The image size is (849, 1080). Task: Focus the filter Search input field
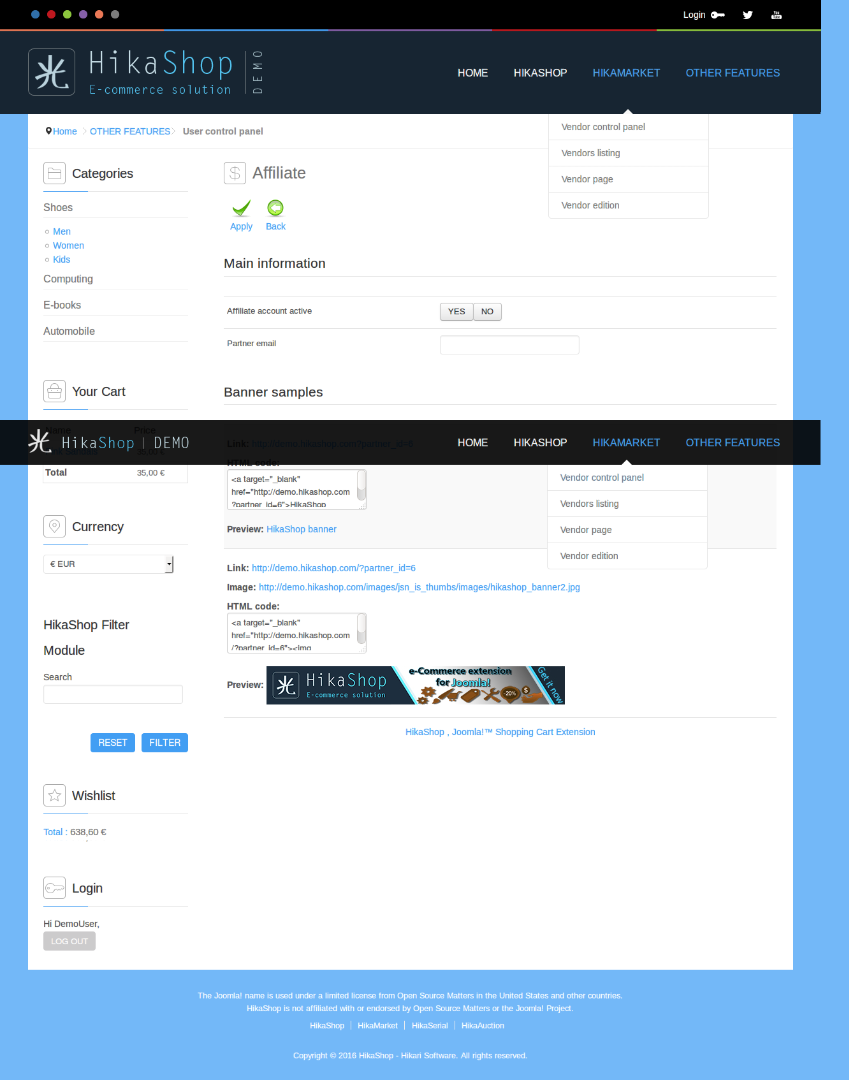coord(113,694)
